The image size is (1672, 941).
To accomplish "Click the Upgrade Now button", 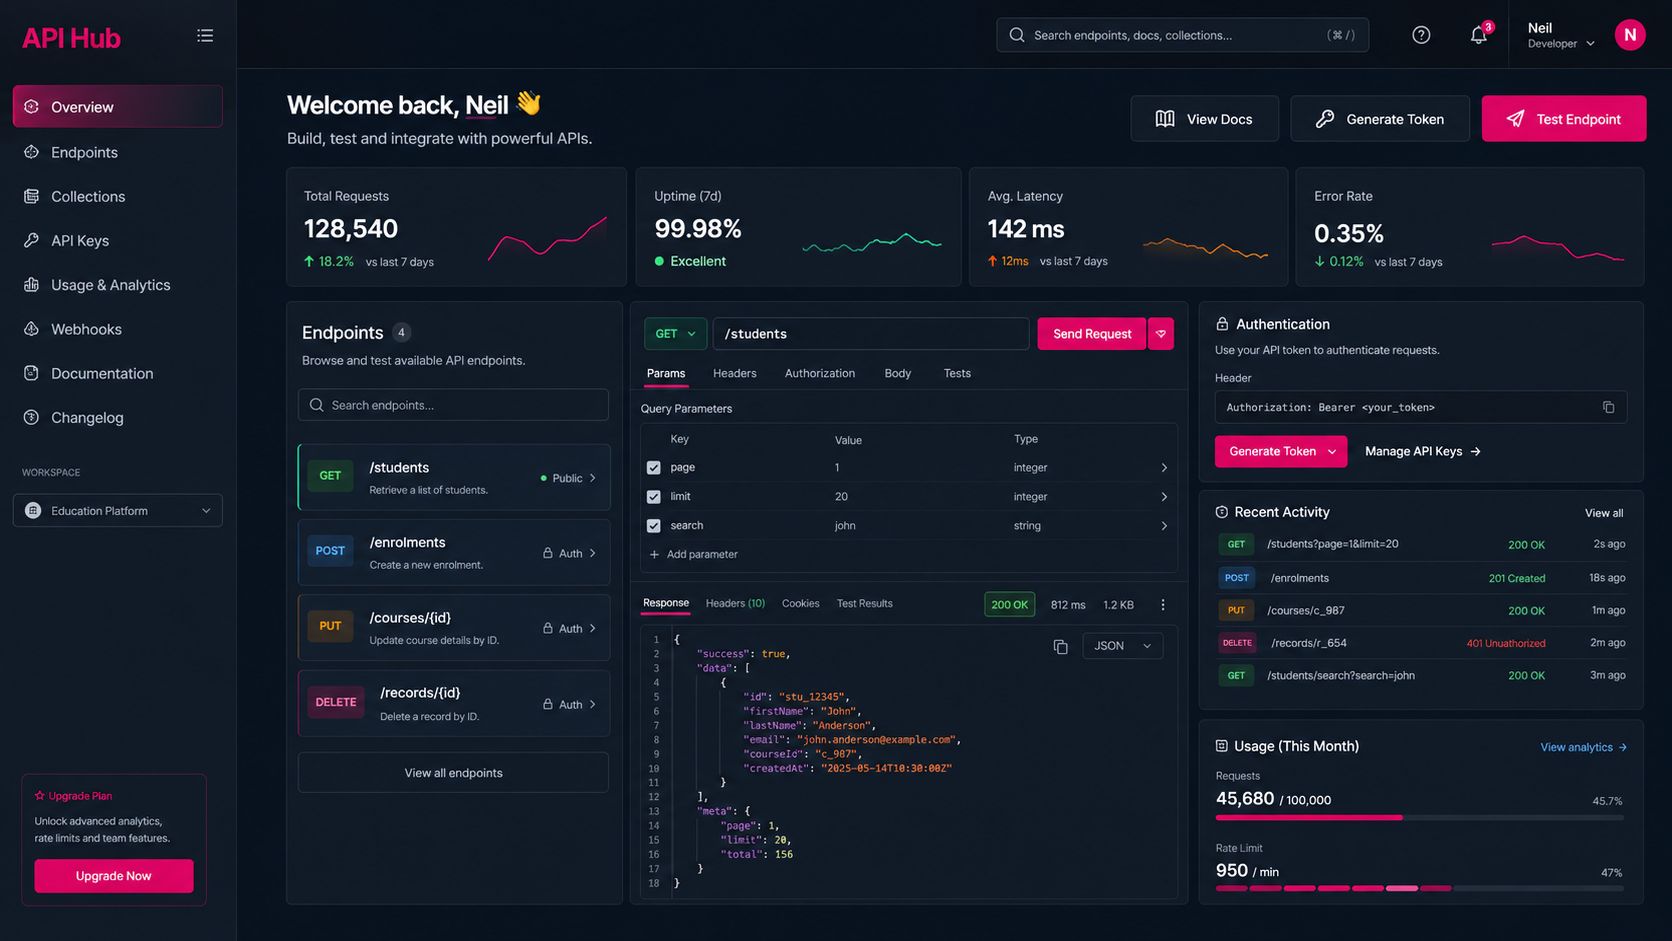I will (x=114, y=876).
